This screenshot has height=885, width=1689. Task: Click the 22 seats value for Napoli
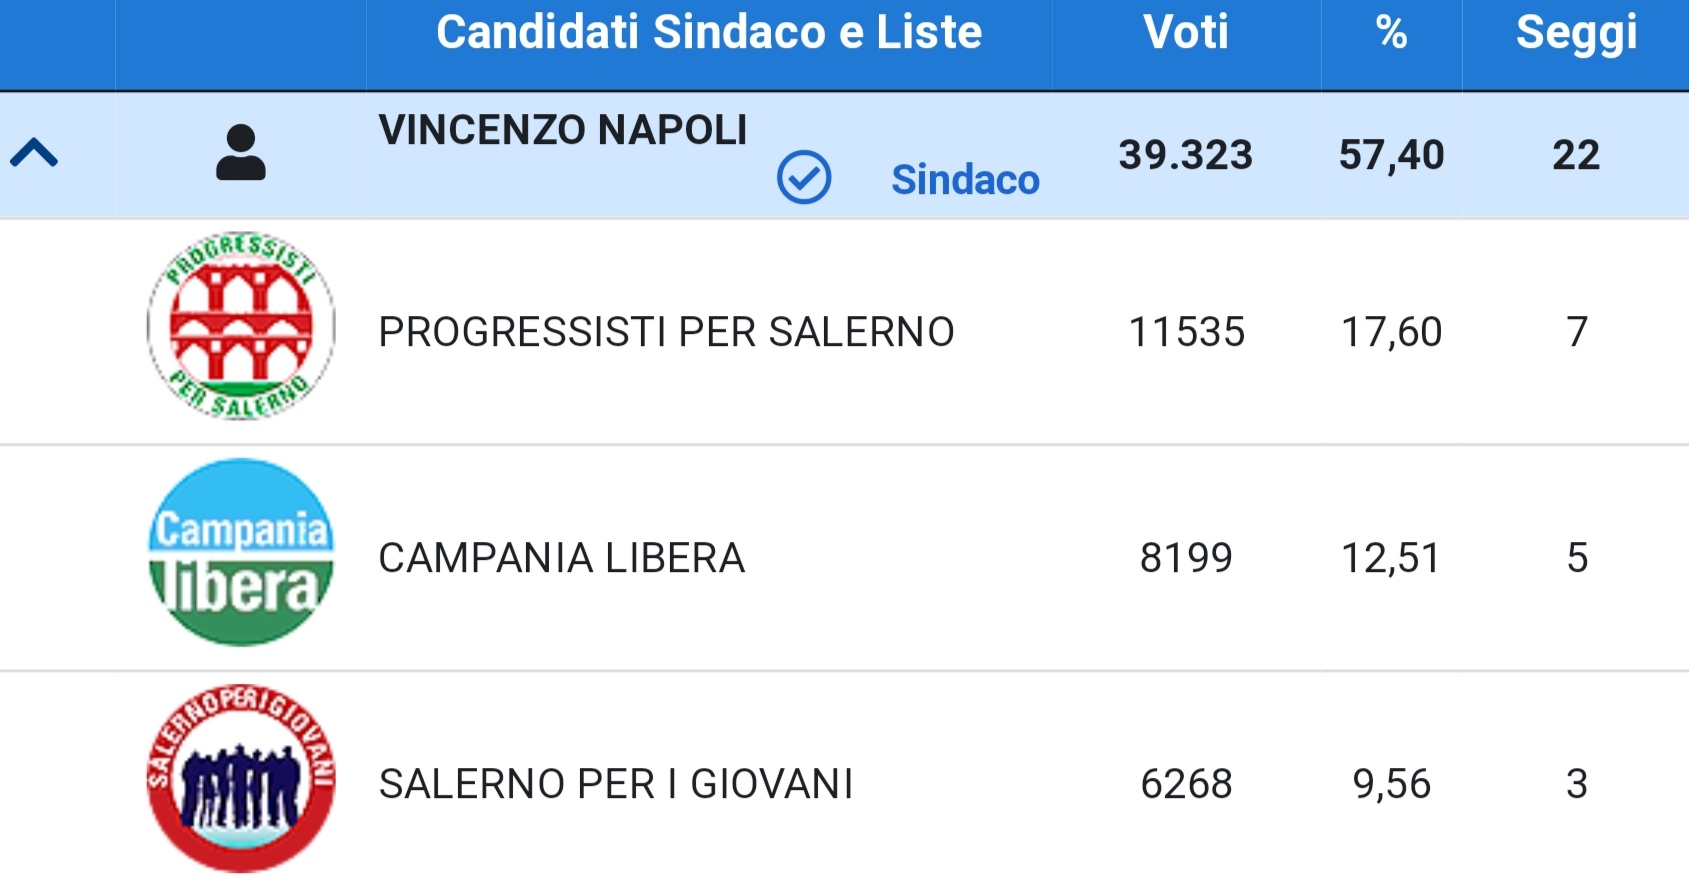pyautogui.click(x=1576, y=155)
